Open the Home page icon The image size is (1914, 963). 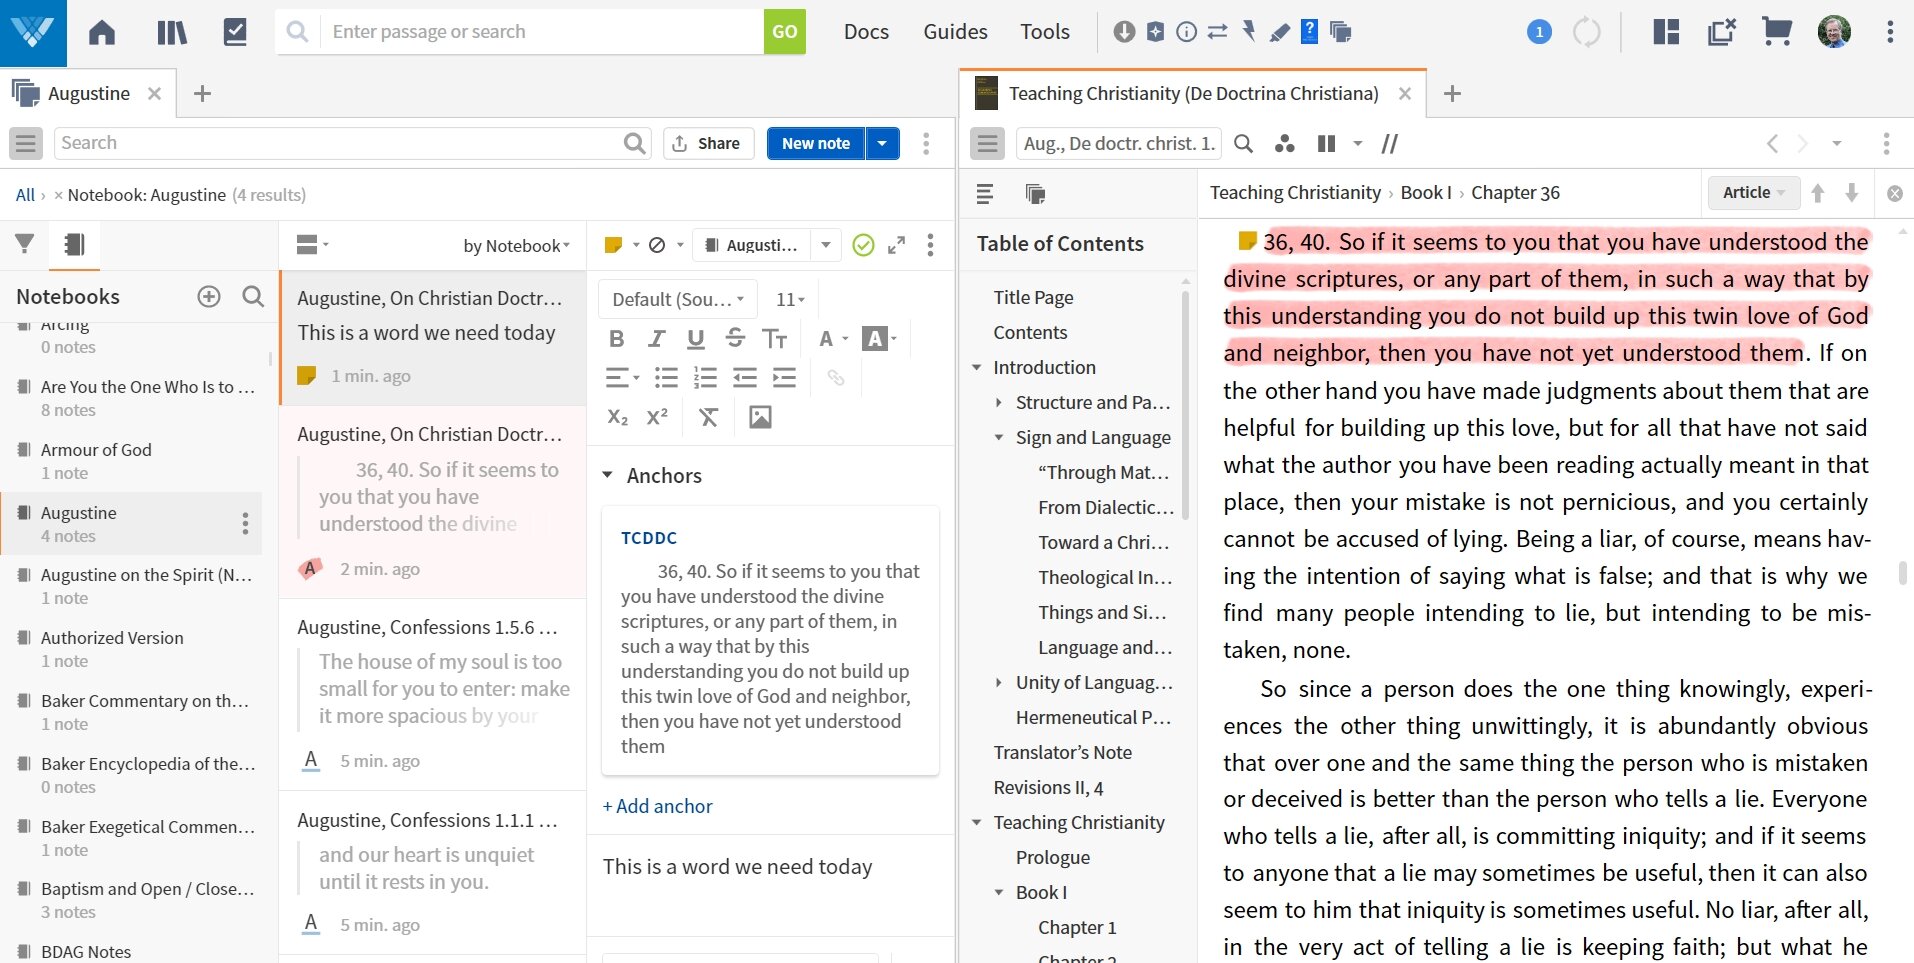click(102, 32)
